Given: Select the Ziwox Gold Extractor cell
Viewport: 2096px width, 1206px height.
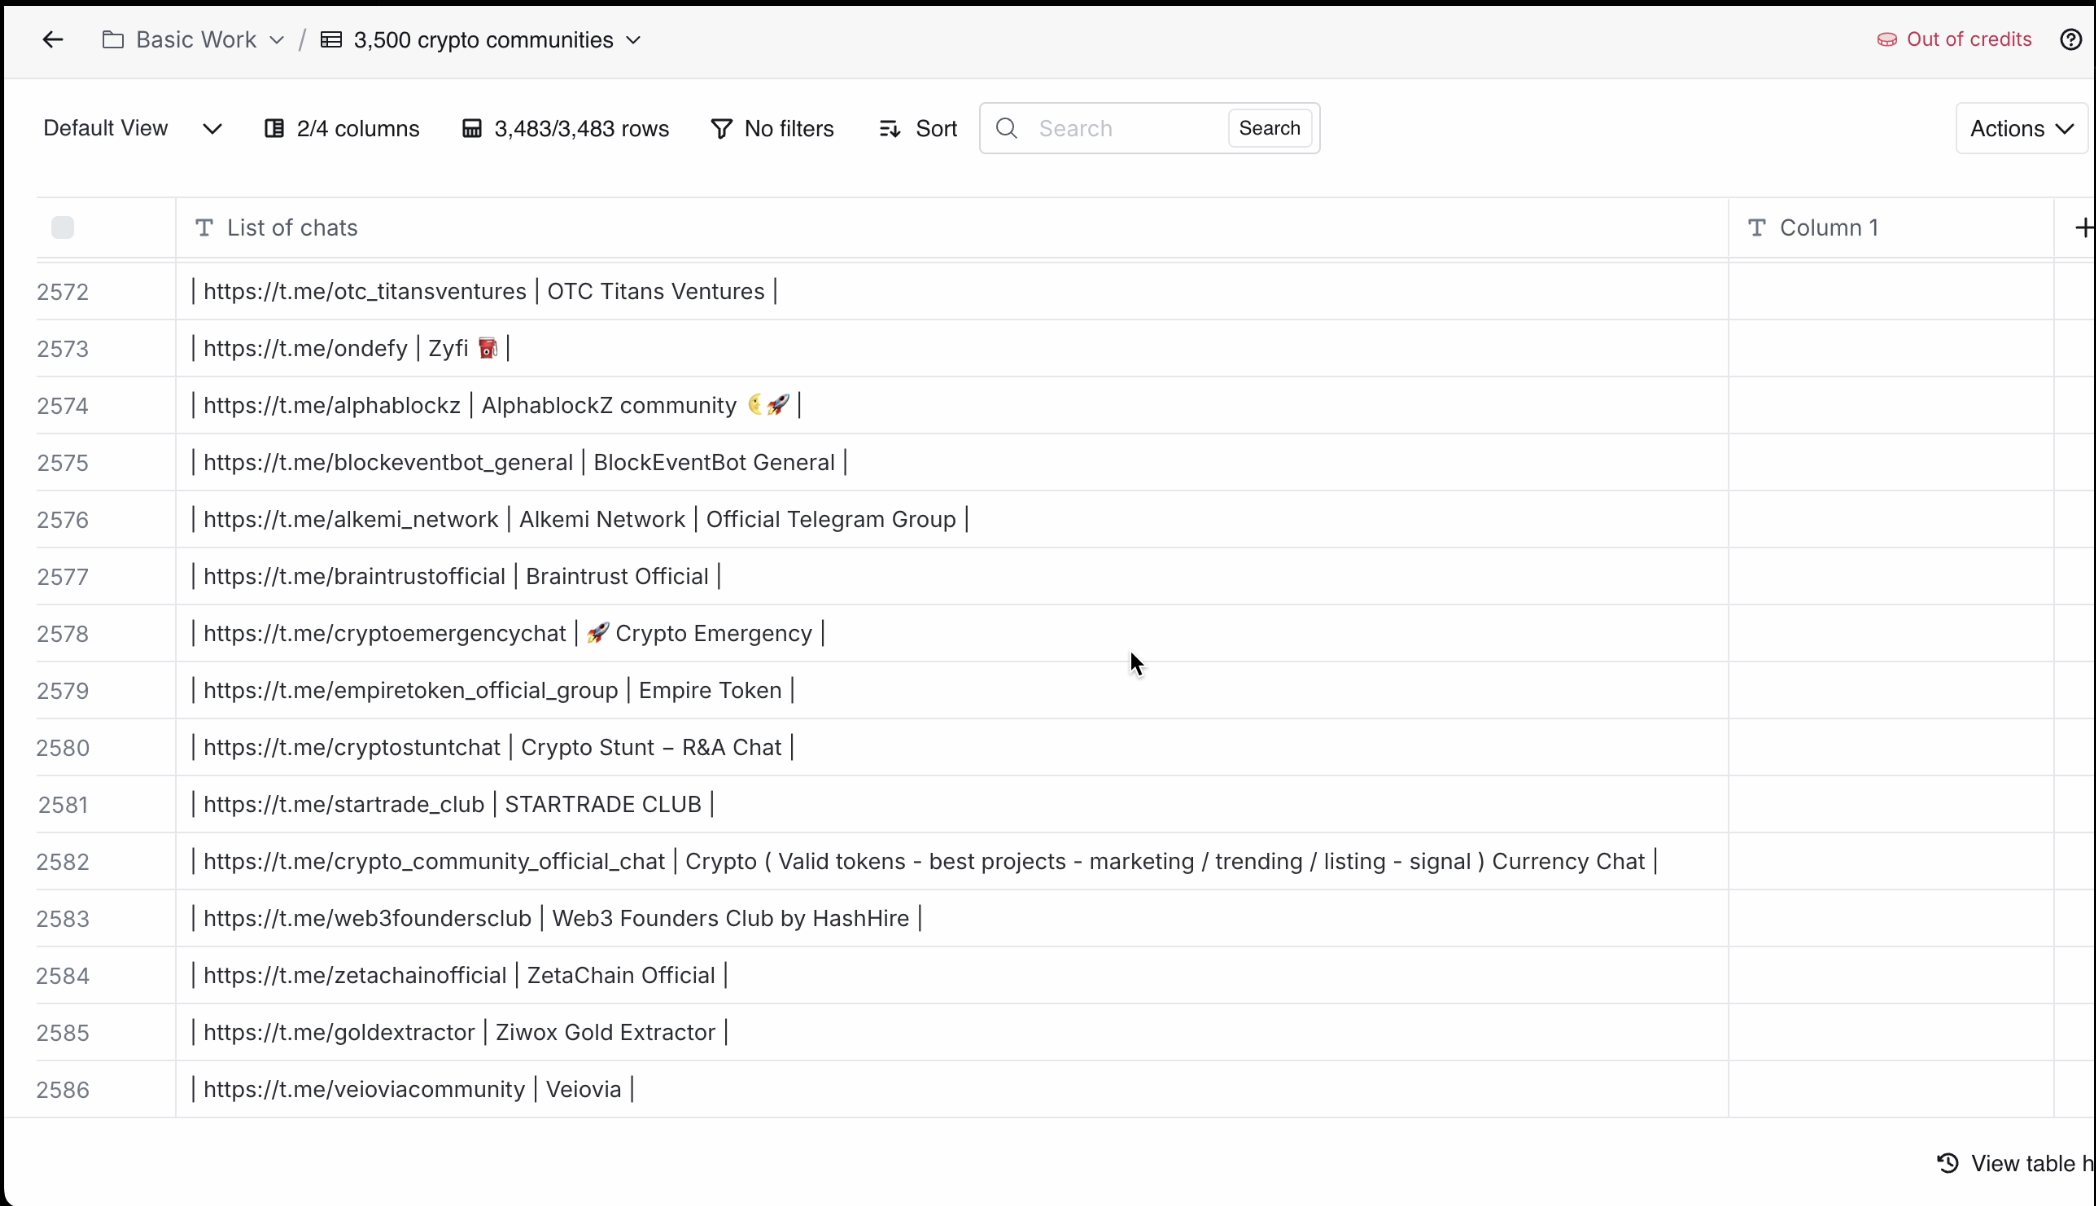Looking at the screenshot, I should [x=952, y=1033].
